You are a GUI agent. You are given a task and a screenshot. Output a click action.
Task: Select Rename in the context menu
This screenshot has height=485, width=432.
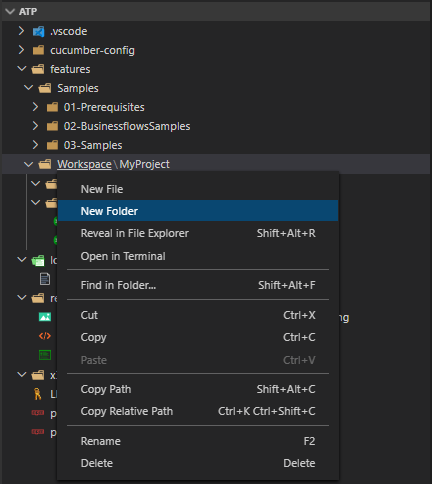(x=198, y=441)
